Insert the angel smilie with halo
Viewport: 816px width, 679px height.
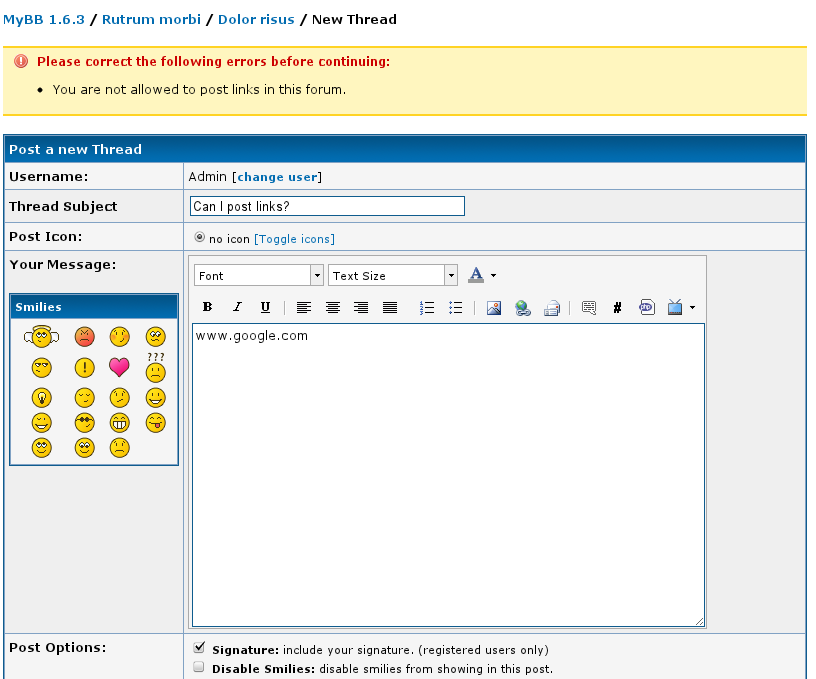pyautogui.click(x=41, y=337)
